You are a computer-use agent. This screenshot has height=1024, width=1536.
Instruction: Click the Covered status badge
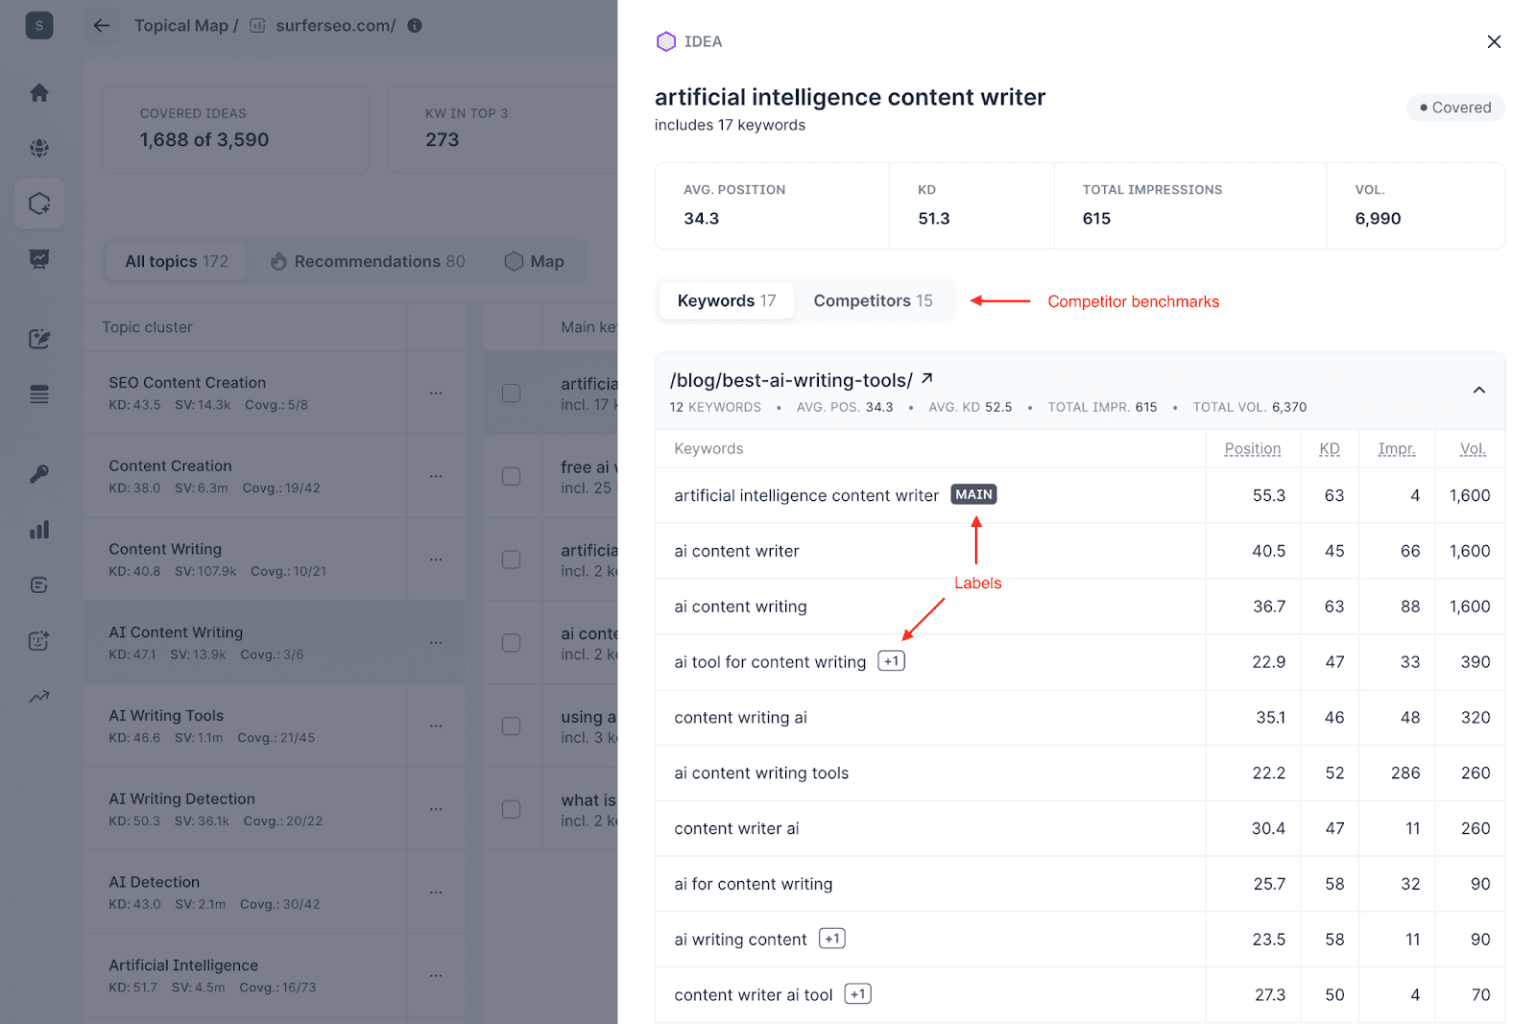pos(1455,107)
